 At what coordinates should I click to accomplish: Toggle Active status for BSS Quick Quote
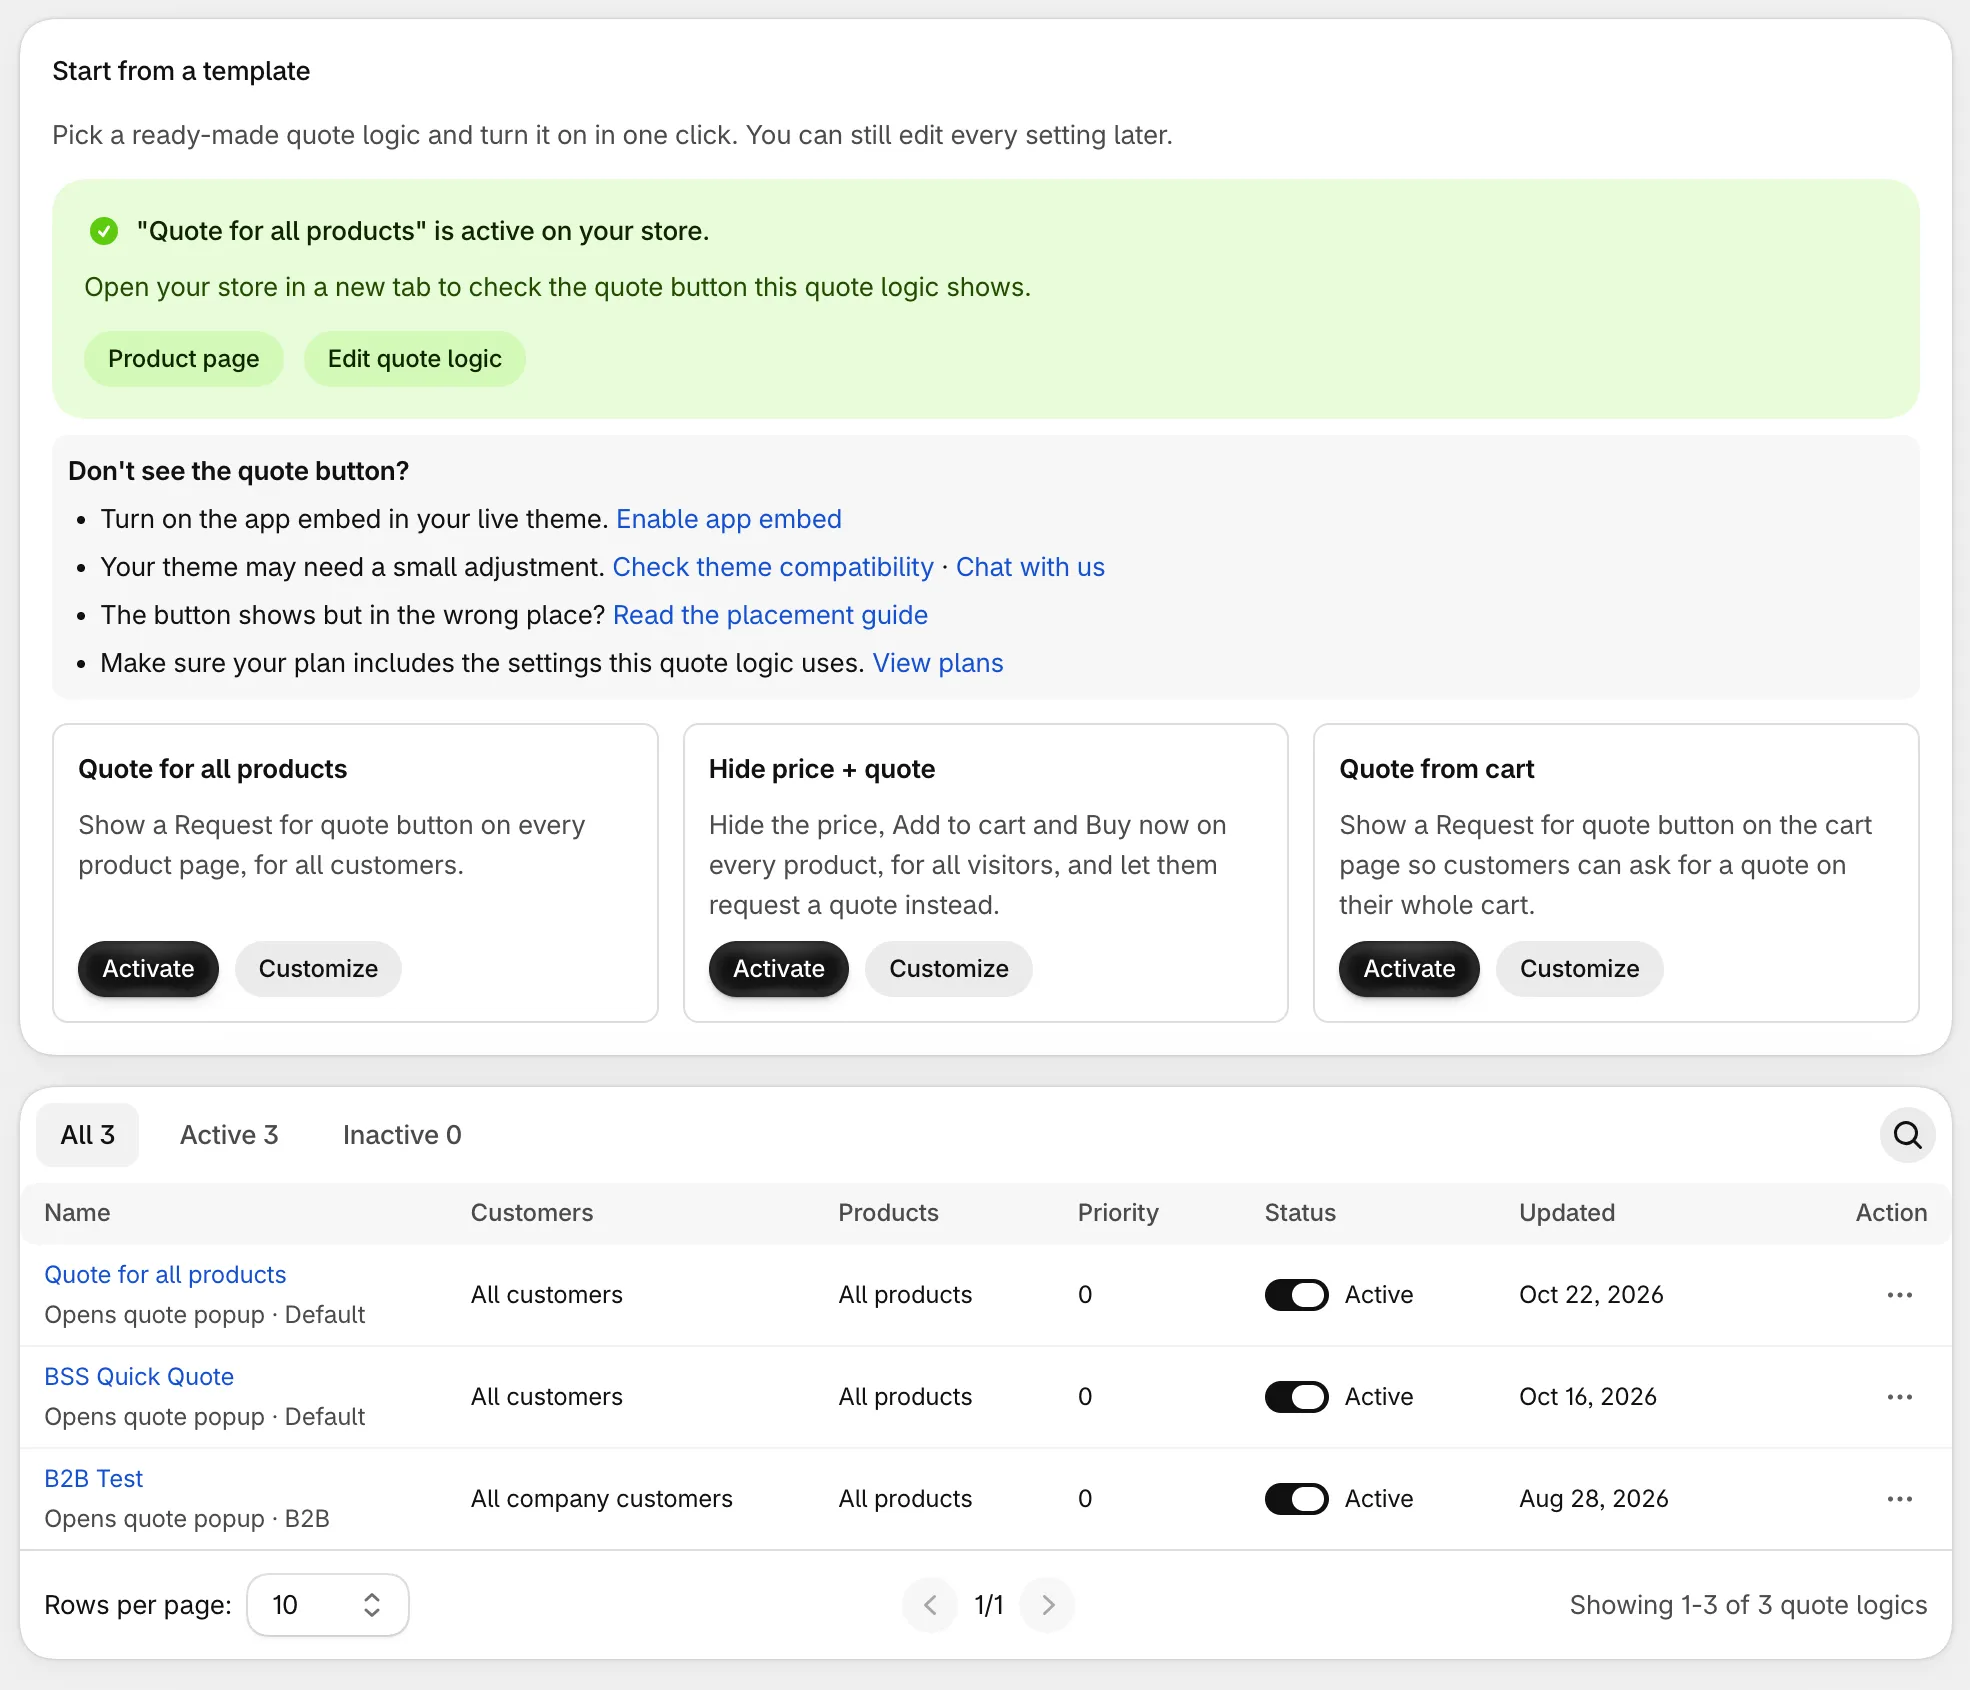[1296, 1397]
